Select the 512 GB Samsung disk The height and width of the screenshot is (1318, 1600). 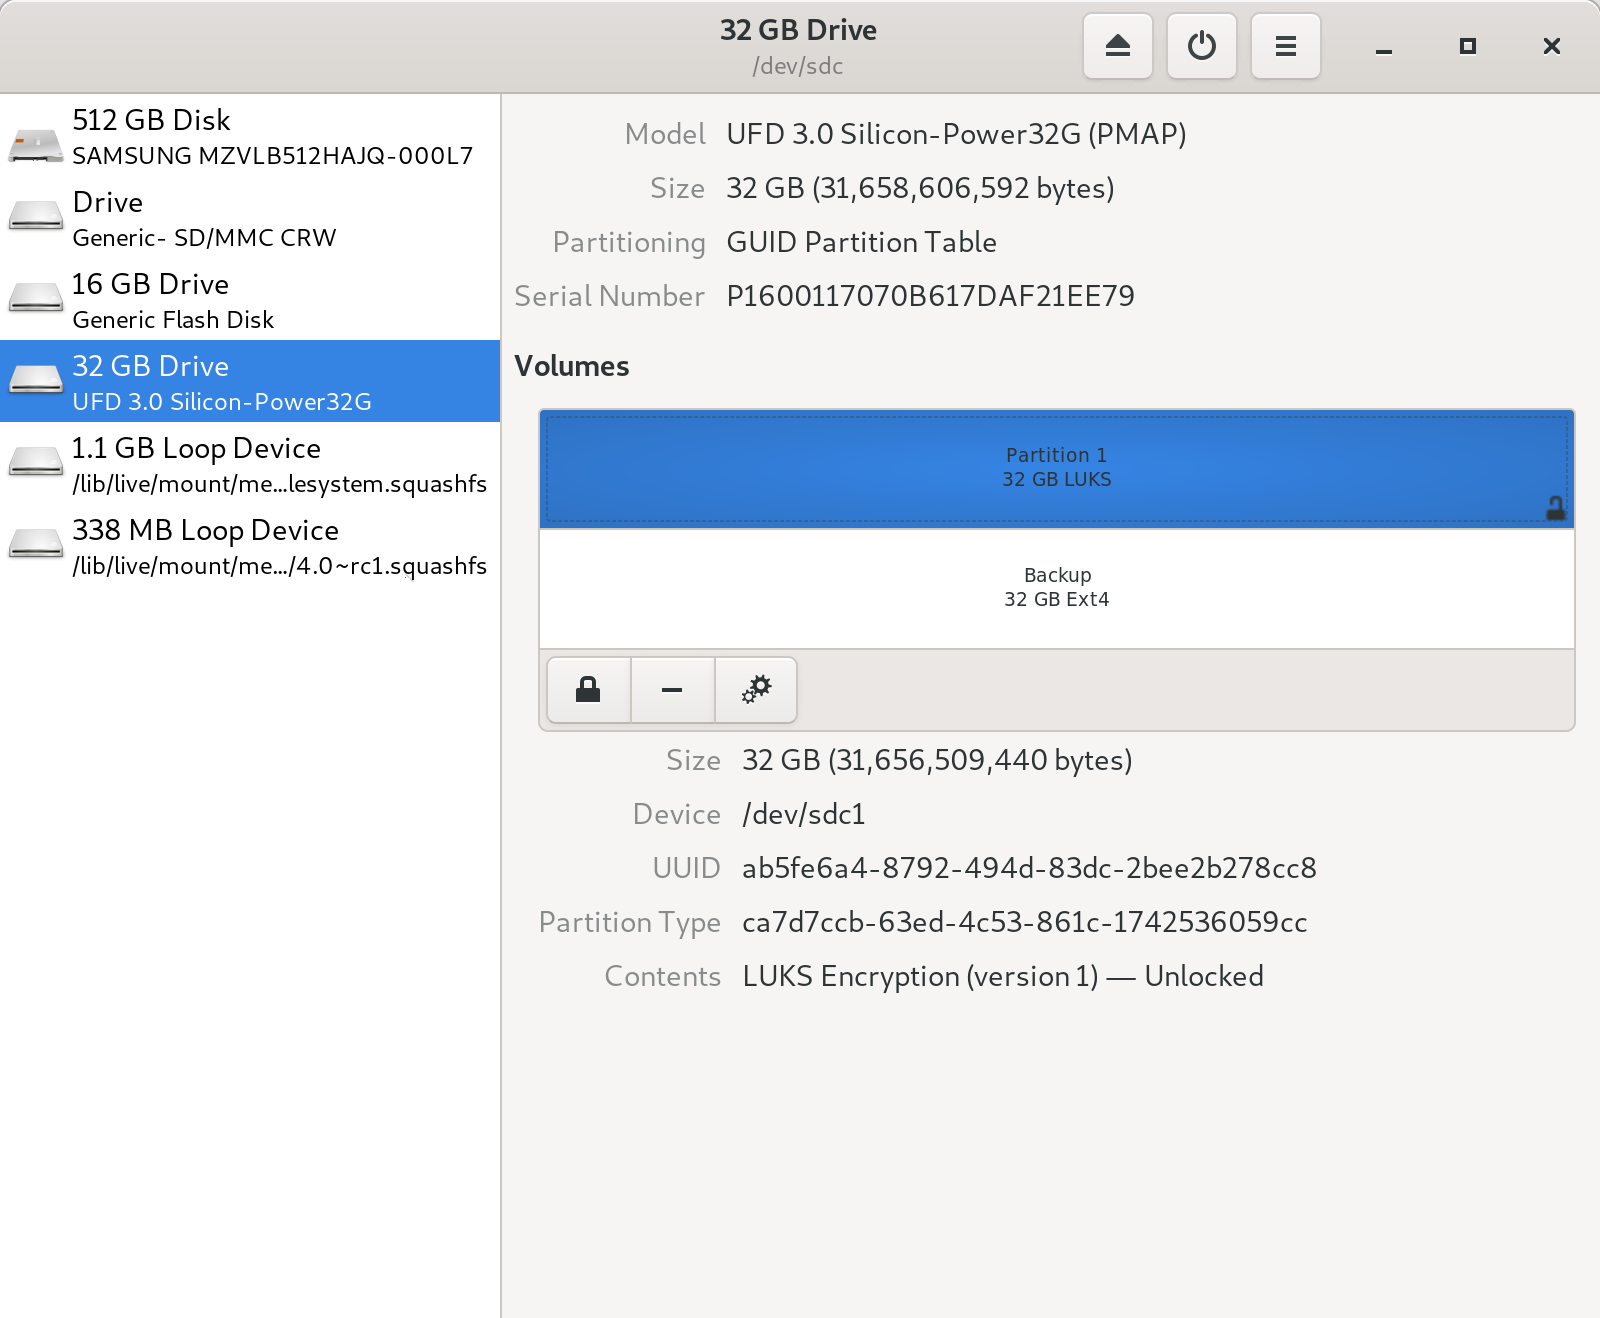pyautogui.click(x=250, y=135)
